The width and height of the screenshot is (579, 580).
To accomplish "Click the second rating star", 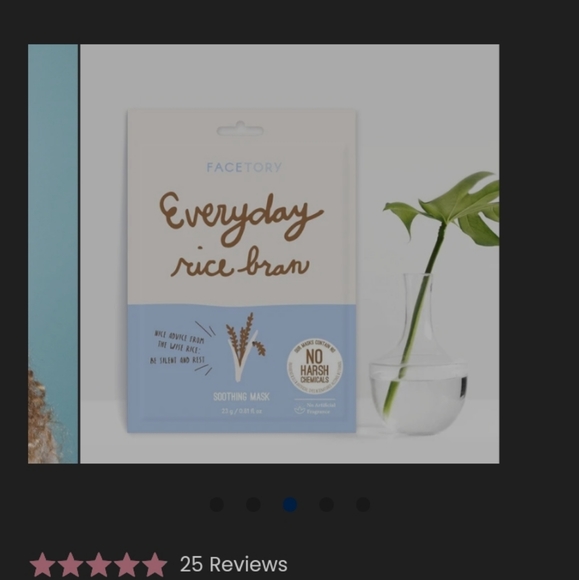I will [x=71, y=564].
